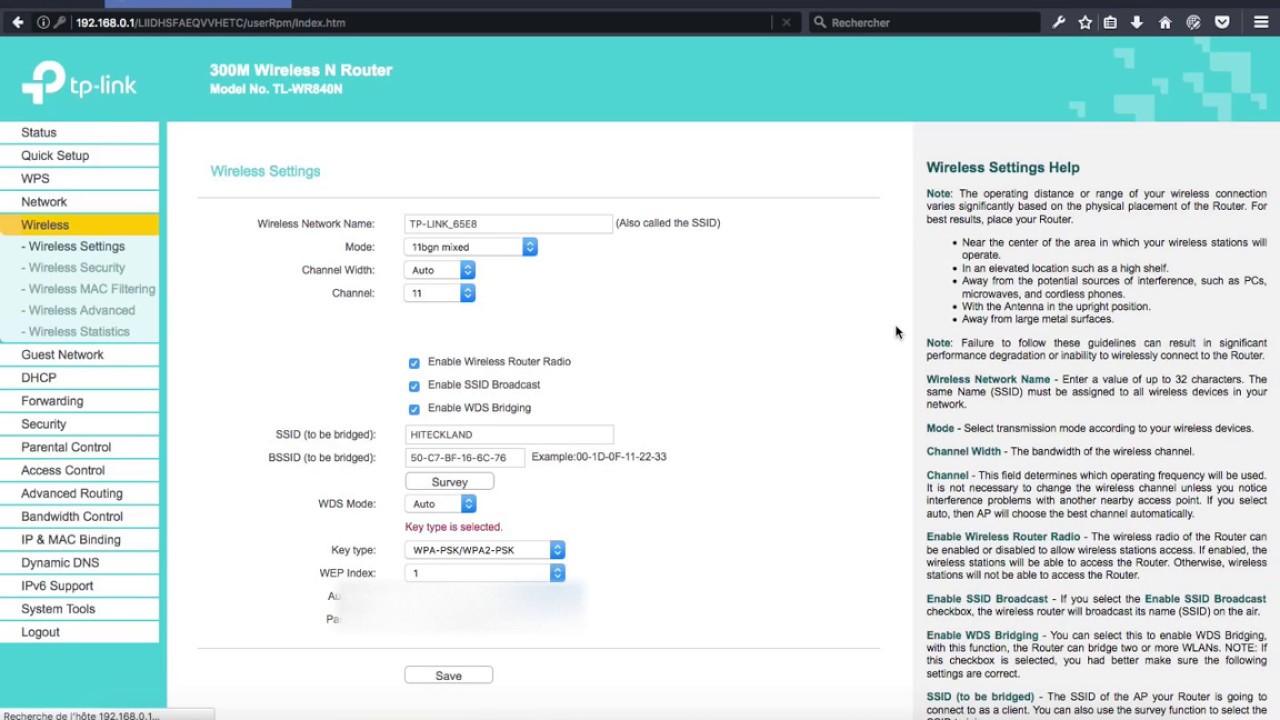Show bookmarks list icon in toolbar
The height and width of the screenshot is (720, 1280).
(x=1110, y=22)
